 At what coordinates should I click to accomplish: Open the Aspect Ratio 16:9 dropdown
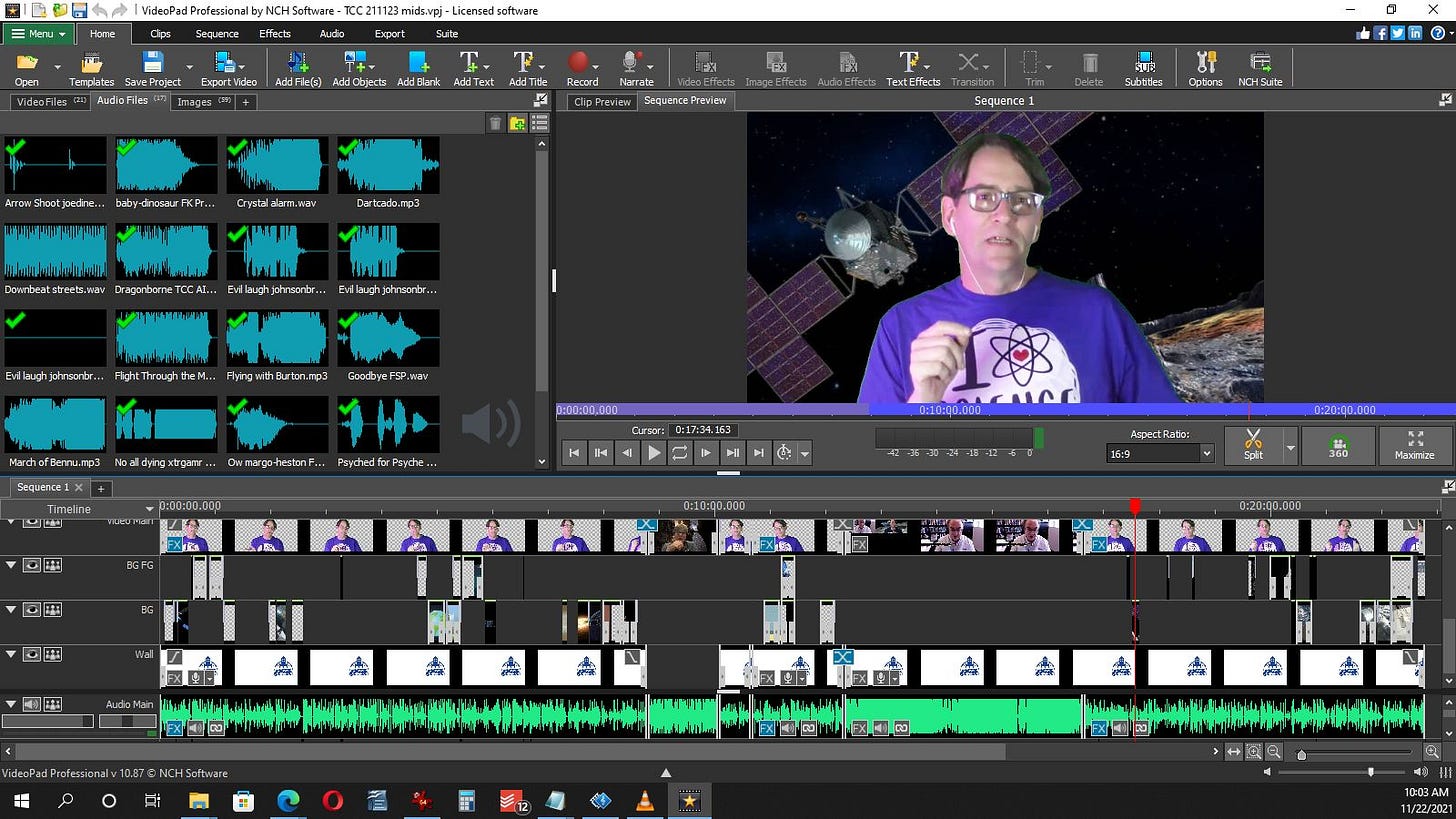(1159, 453)
